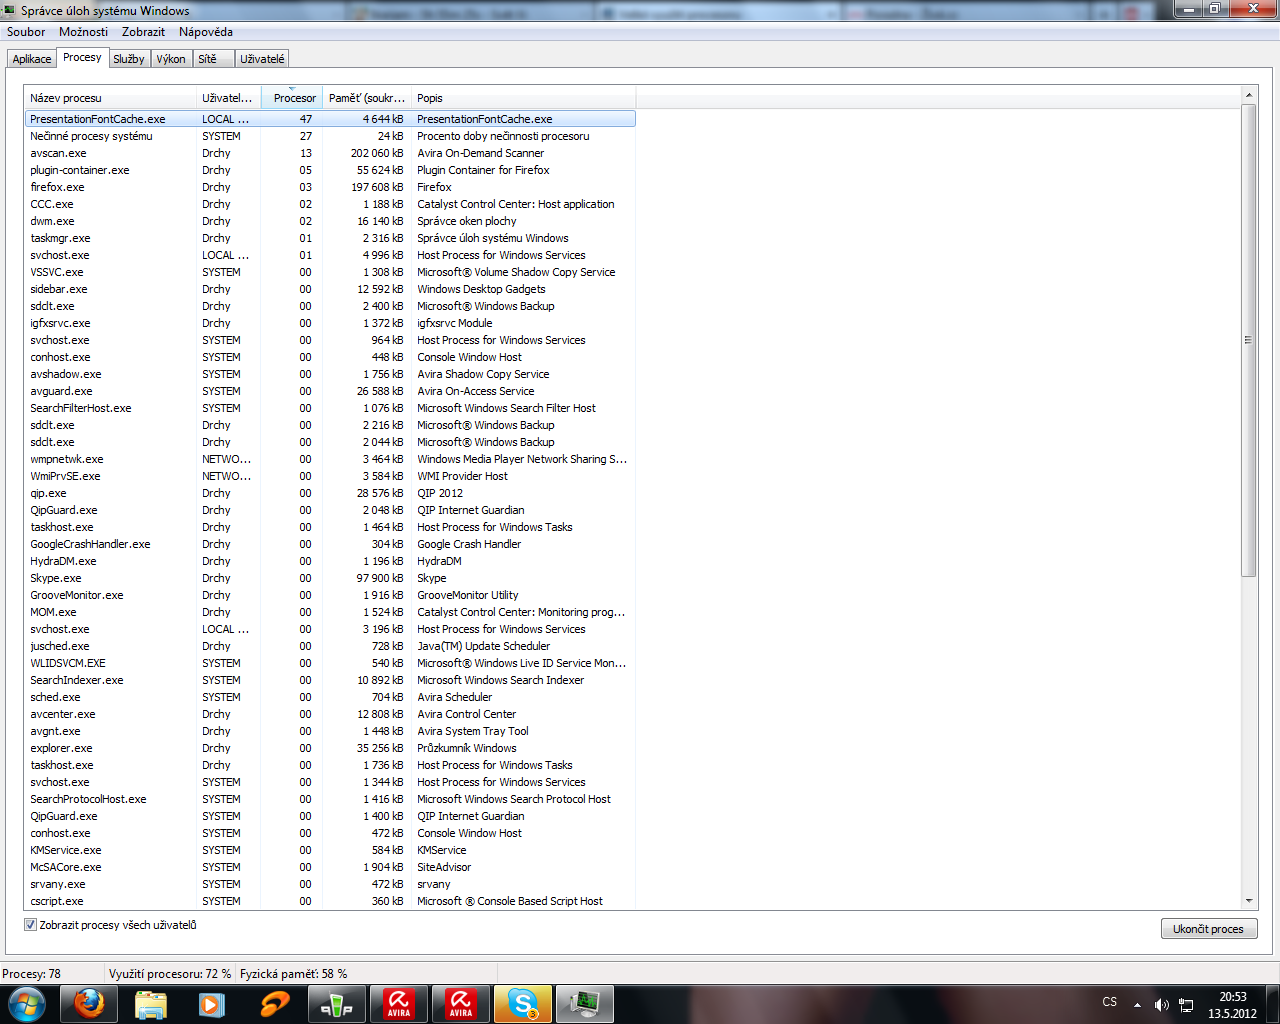Sort by the Popis column header
The width and height of the screenshot is (1280, 1024).
pyautogui.click(x=523, y=98)
